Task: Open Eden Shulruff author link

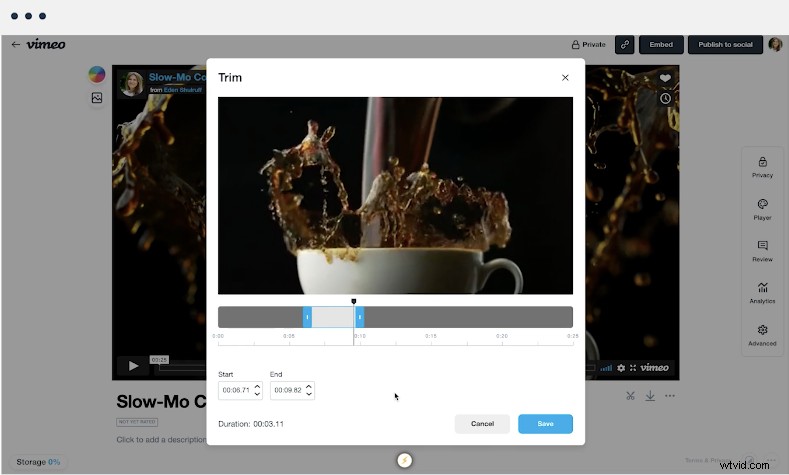Action: pos(182,90)
